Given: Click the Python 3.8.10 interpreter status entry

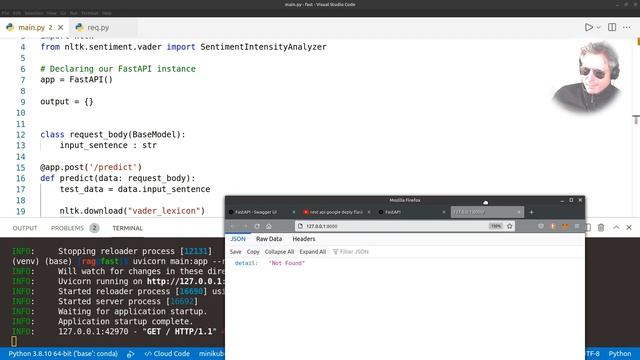Looking at the screenshot, I should (x=63, y=353).
